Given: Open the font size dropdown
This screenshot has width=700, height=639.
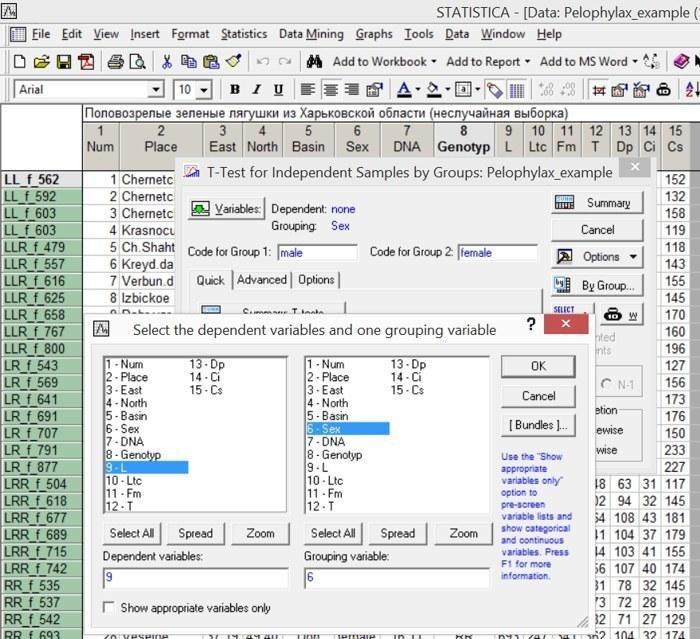Looking at the screenshot, I should (x=204, y=90).
